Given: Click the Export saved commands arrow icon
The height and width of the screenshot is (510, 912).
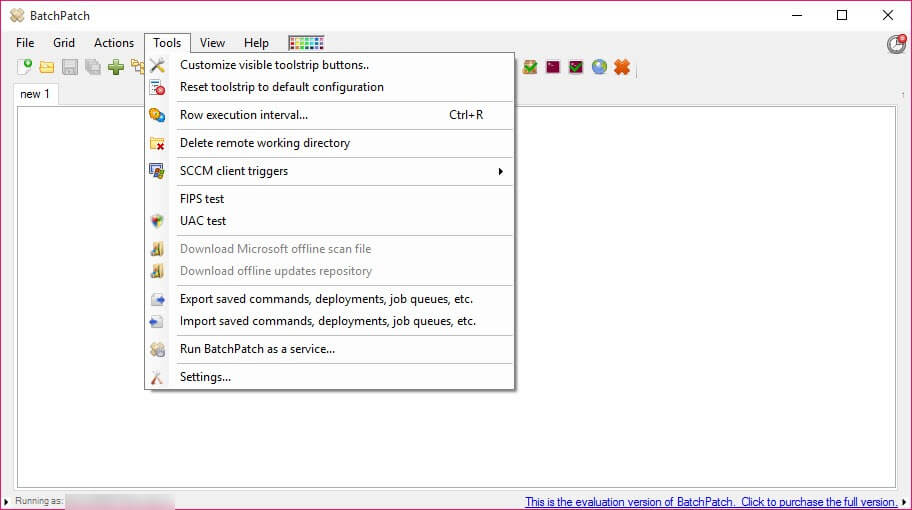Looking at the screenshot, I should click(157, 299).
